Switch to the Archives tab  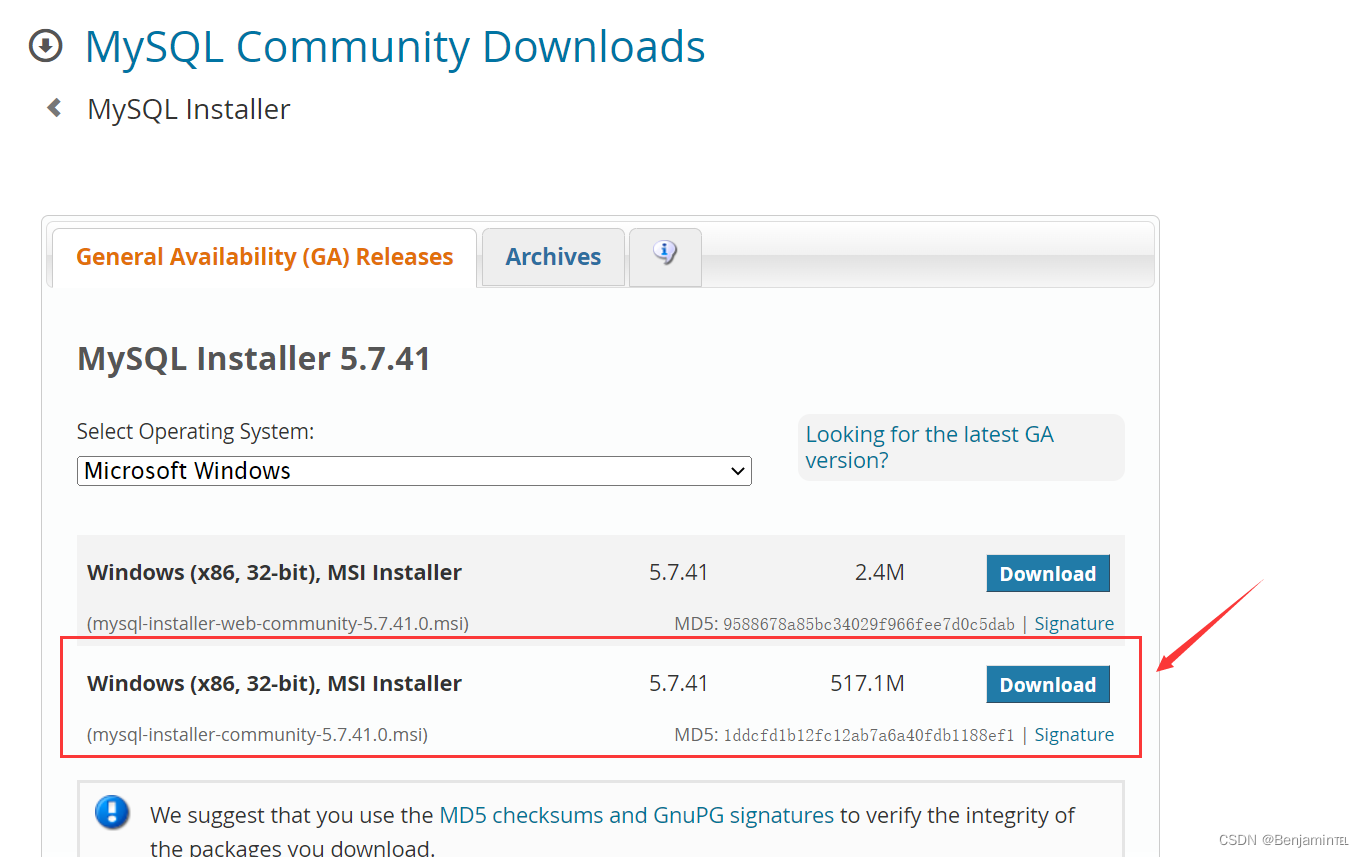553,257
